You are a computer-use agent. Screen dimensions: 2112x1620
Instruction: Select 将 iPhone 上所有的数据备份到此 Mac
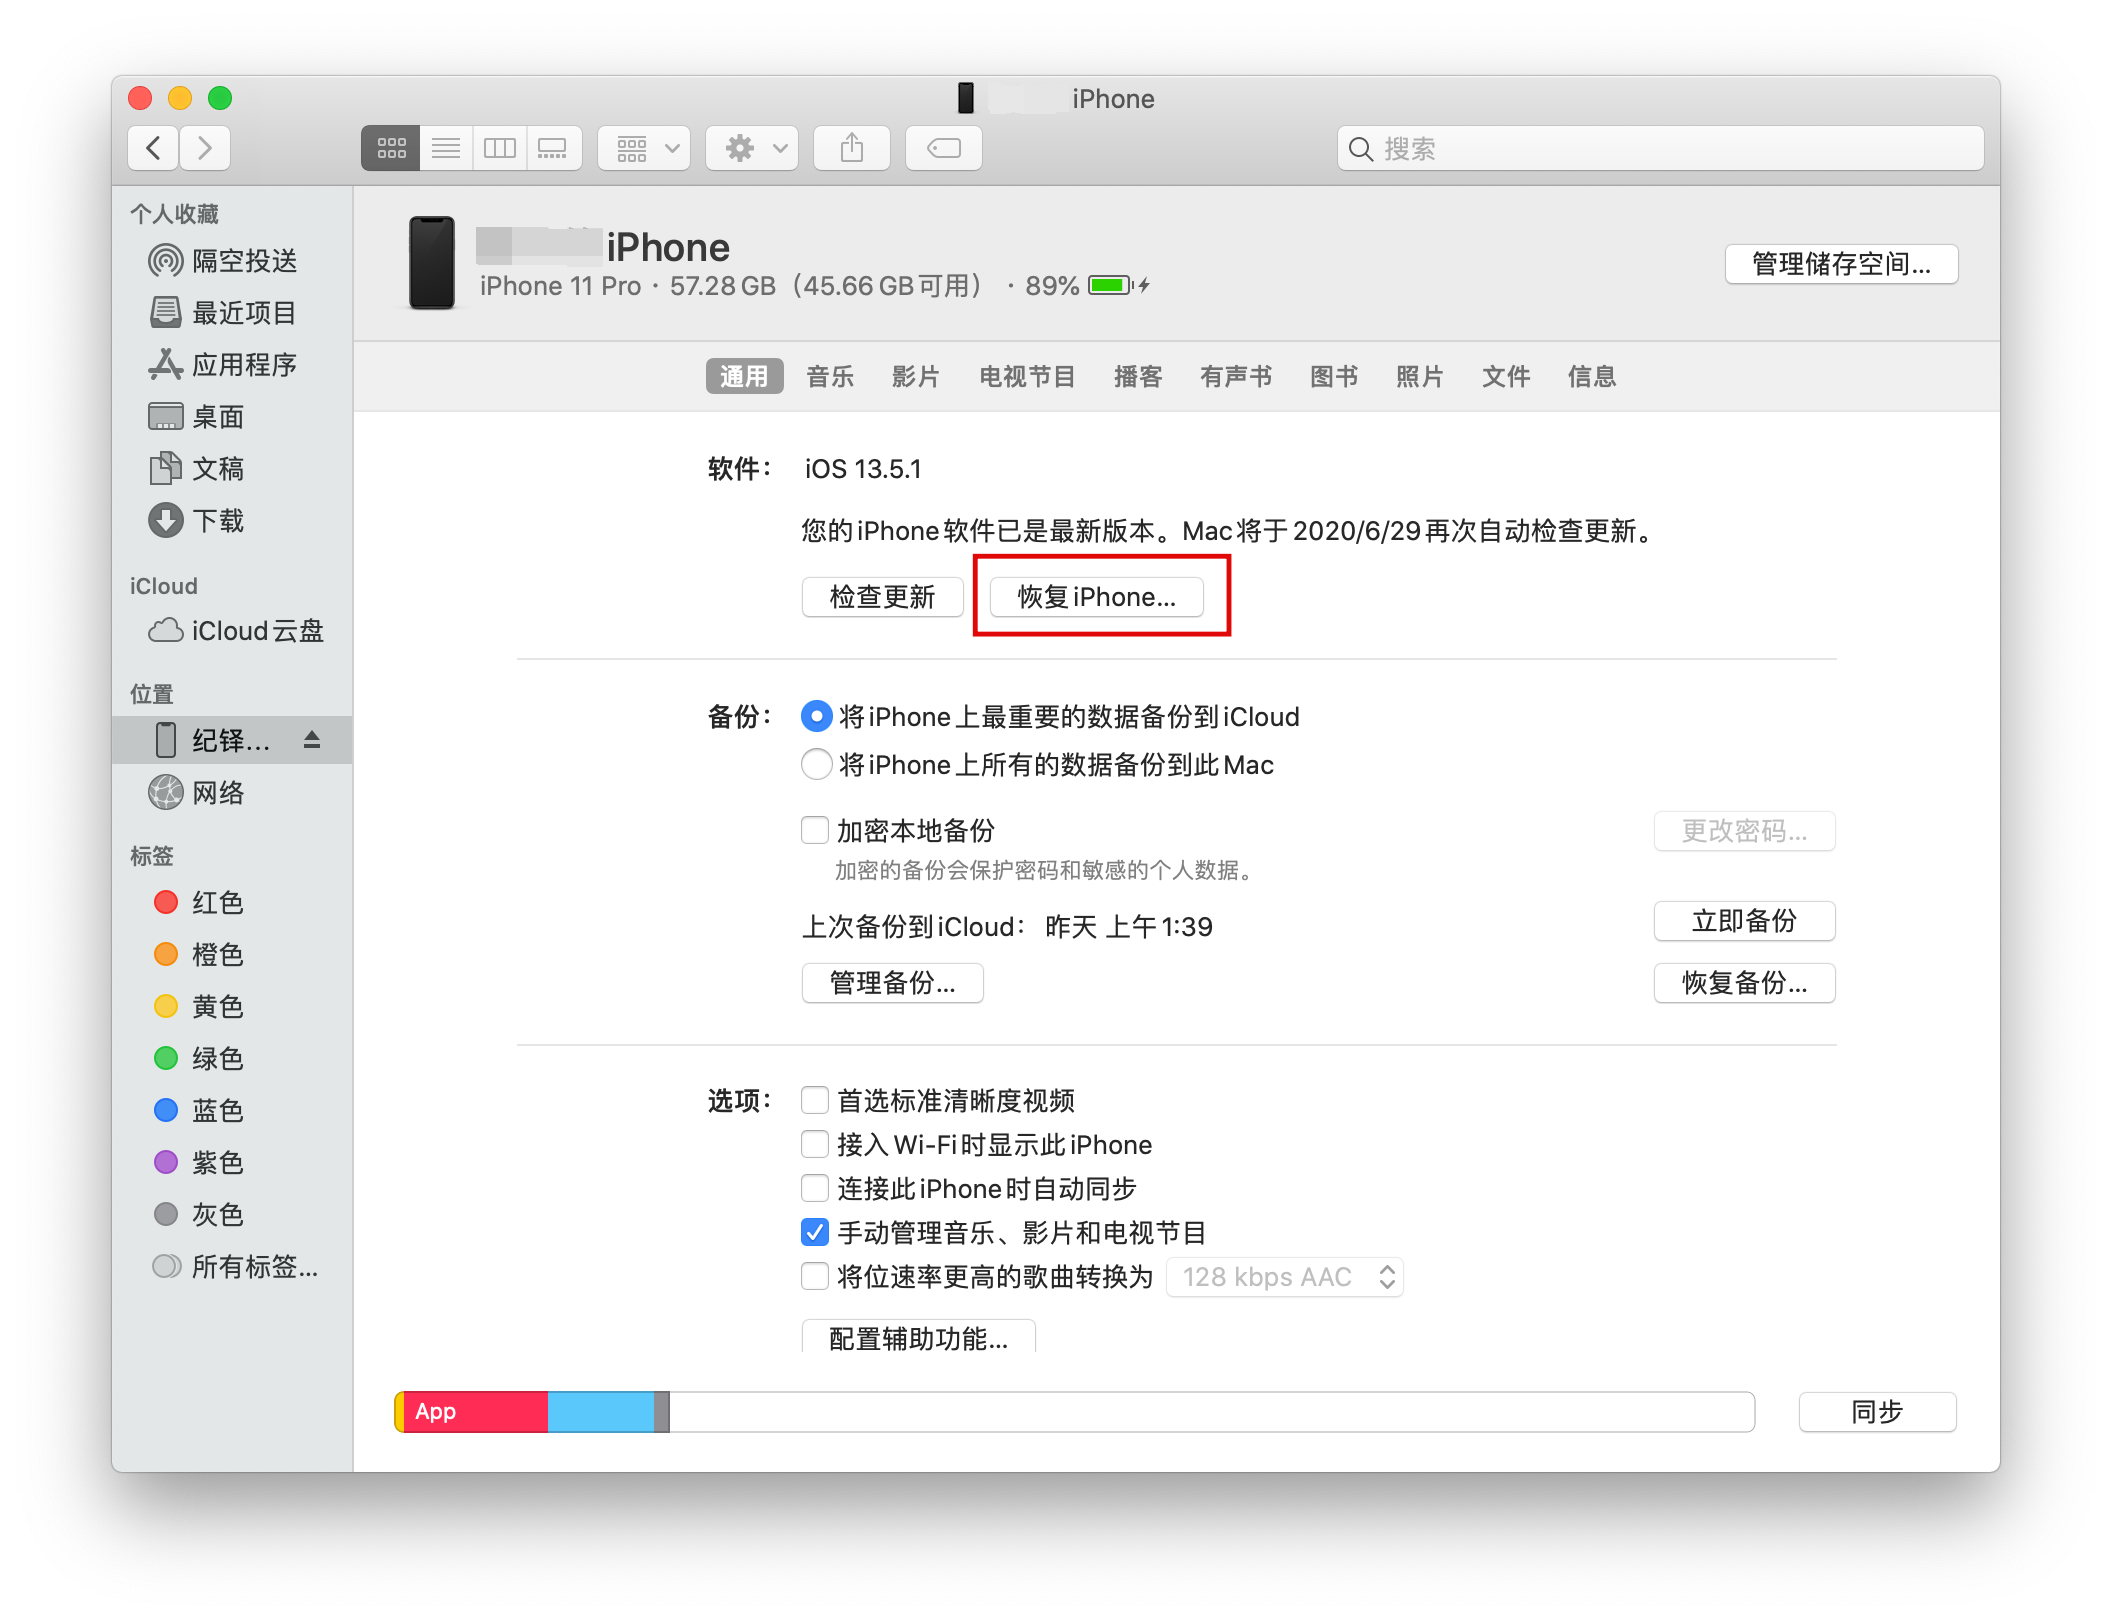click(817, 764)
